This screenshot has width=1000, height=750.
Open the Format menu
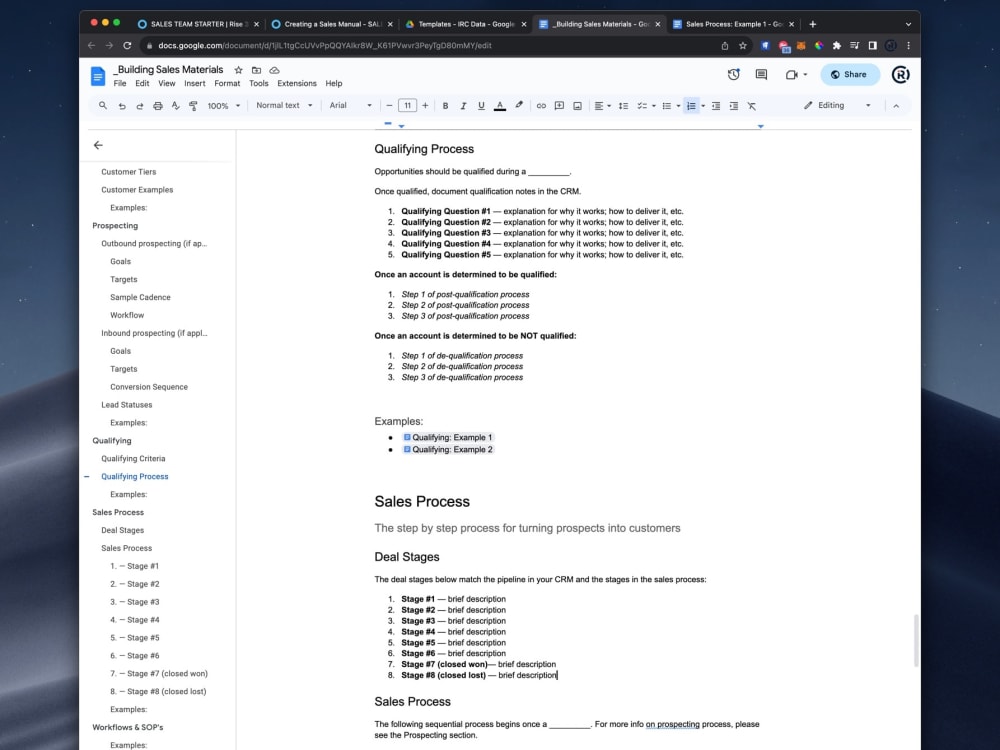coord(227,84)
